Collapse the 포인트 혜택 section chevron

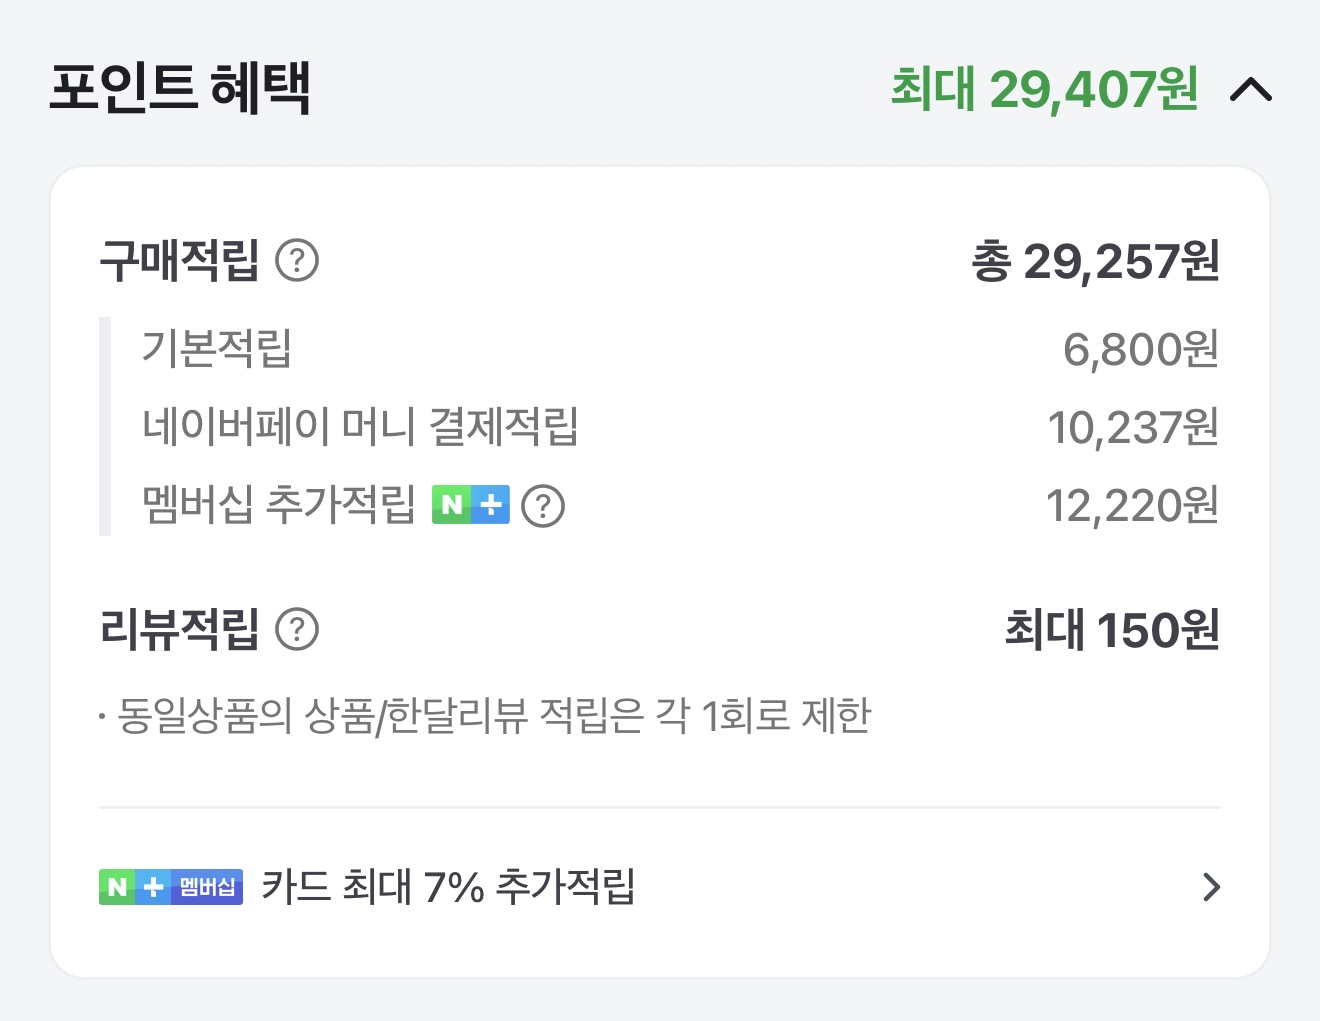coord(1250,90)
